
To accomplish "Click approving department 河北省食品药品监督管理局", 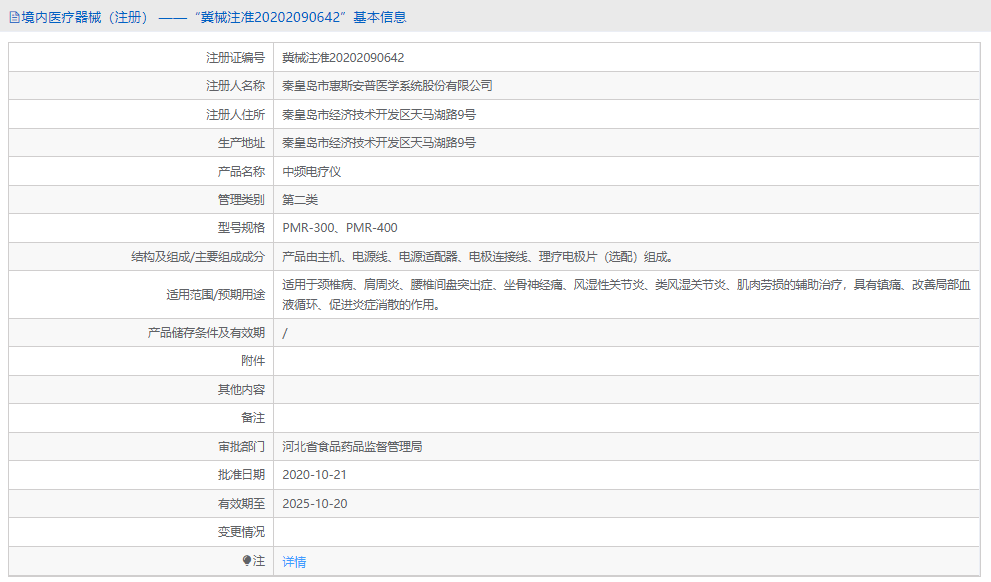I will point(352,446).
